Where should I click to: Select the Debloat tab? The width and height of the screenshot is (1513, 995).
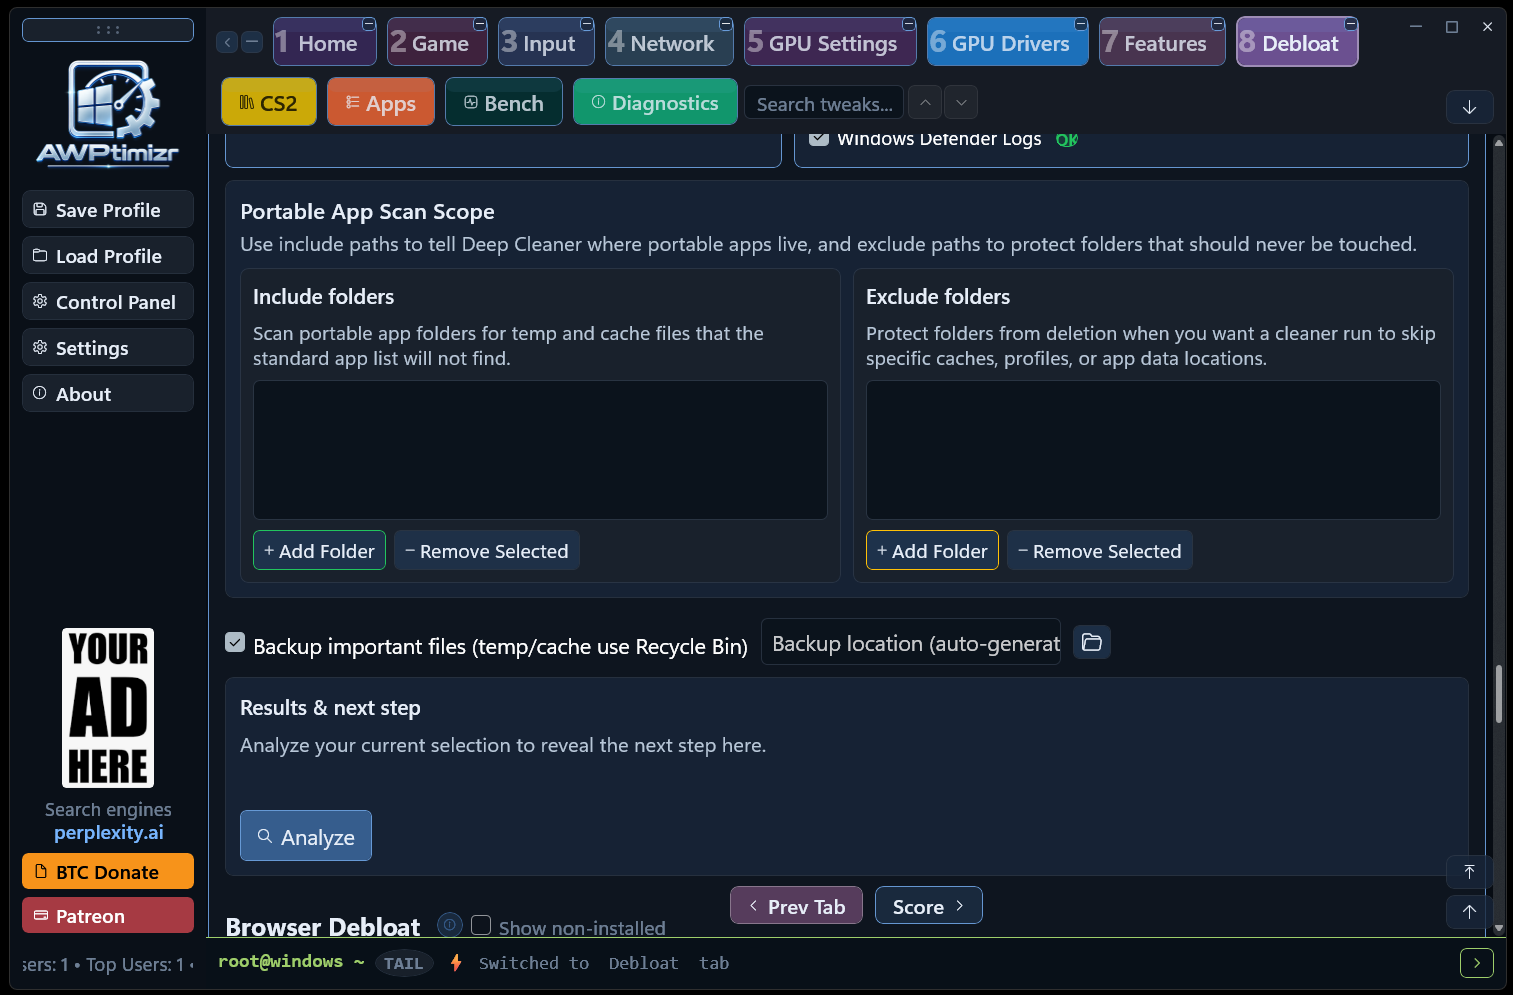pos(1297,42)
